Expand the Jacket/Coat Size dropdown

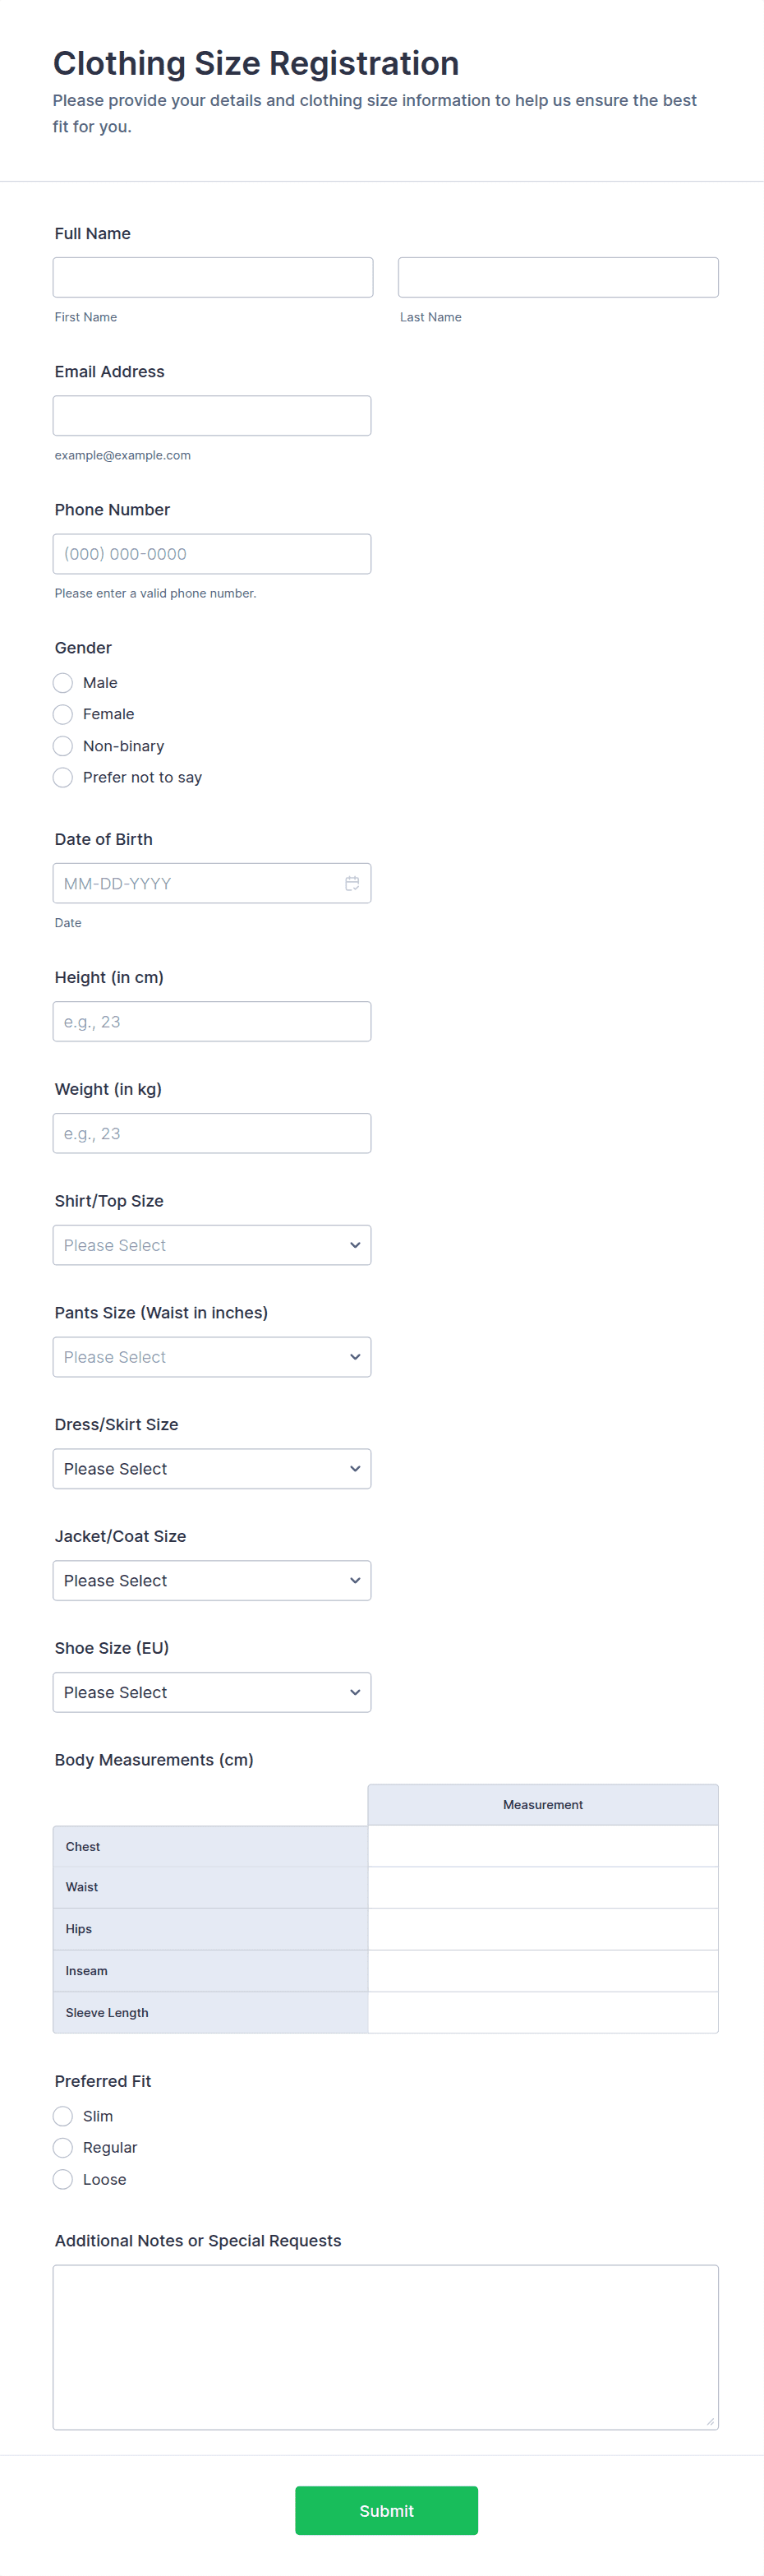[x=212, y=1581]
